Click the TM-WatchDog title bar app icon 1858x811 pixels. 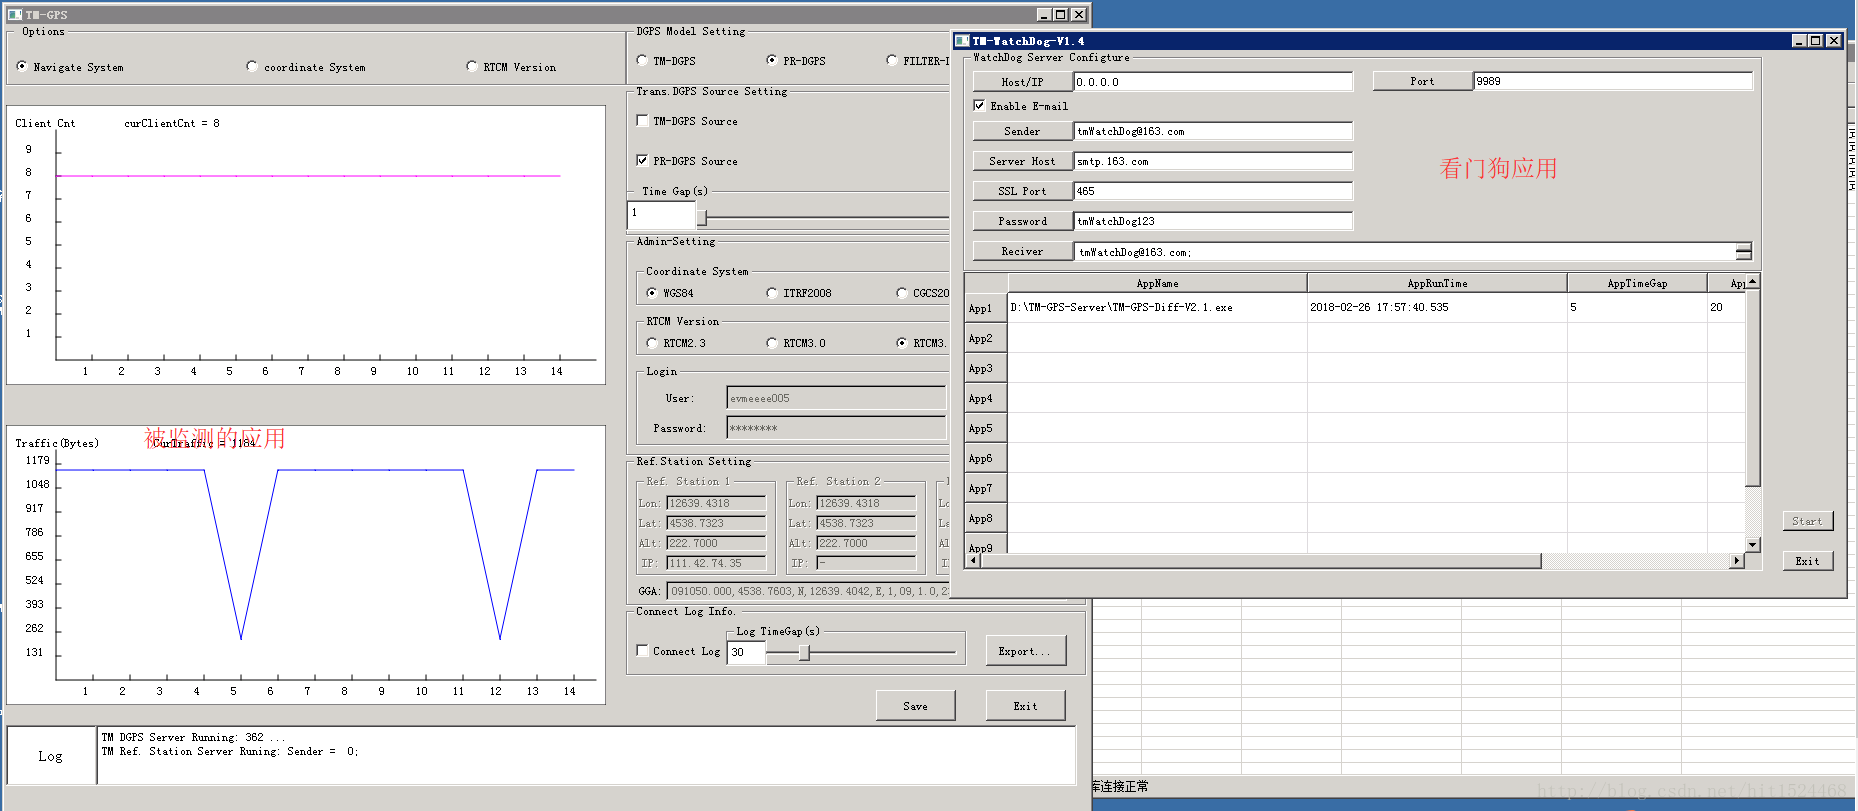point(963,41)
